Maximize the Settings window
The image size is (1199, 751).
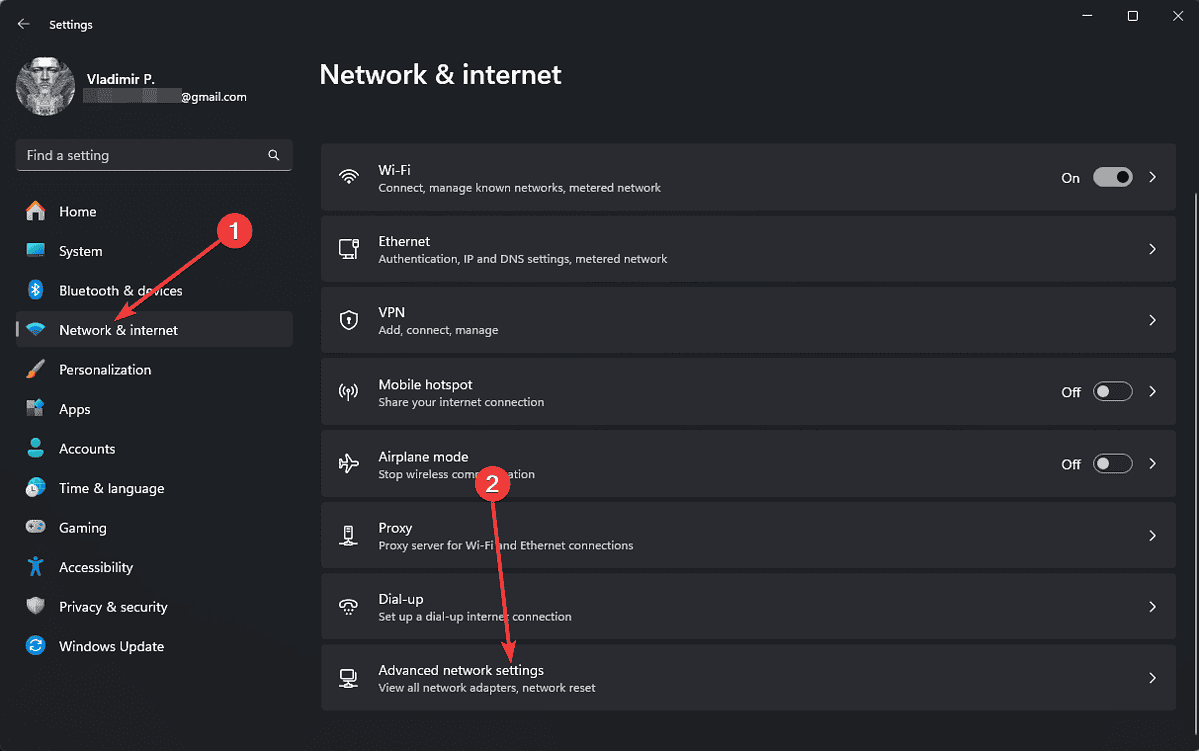[x=1132, y=16]
